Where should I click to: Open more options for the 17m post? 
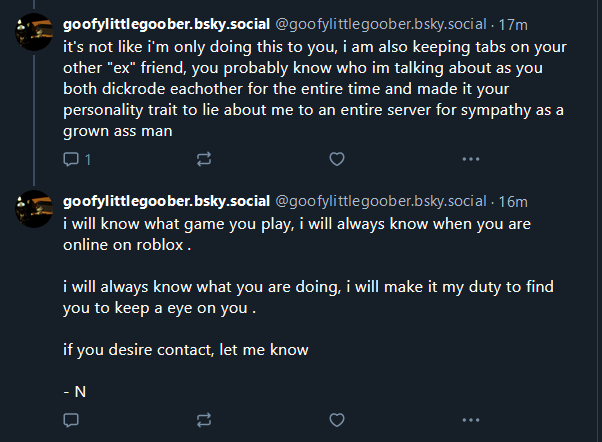click(x=470, y=159)
